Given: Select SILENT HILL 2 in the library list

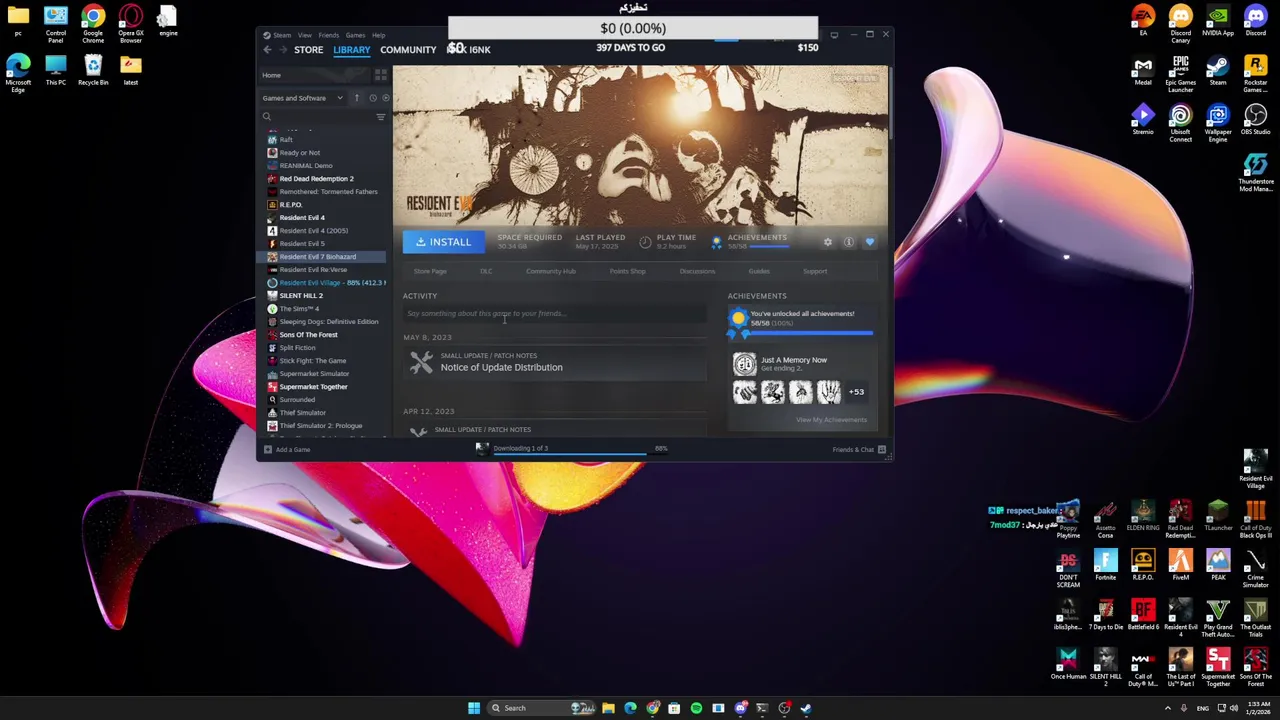Looking at the screenshot, I should tap(301, 296).
